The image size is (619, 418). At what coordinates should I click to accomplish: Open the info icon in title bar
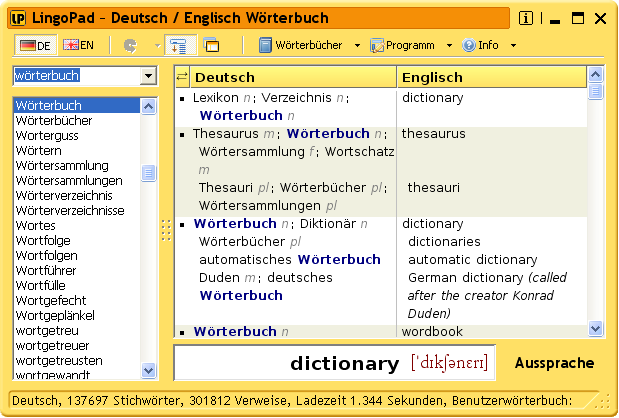coord(525,18)
